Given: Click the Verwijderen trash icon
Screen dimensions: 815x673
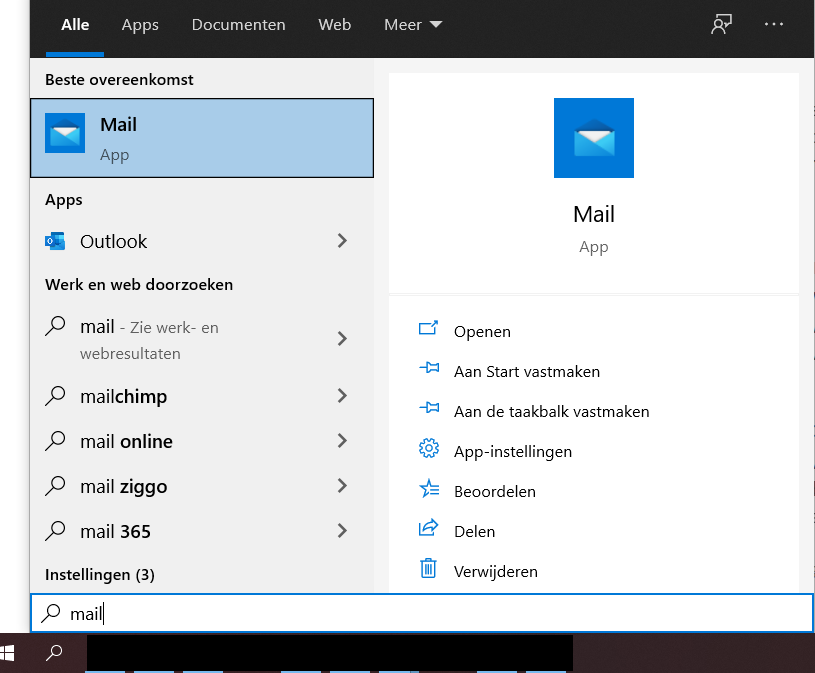Looking at the screenshot, I should click(428, 570).
